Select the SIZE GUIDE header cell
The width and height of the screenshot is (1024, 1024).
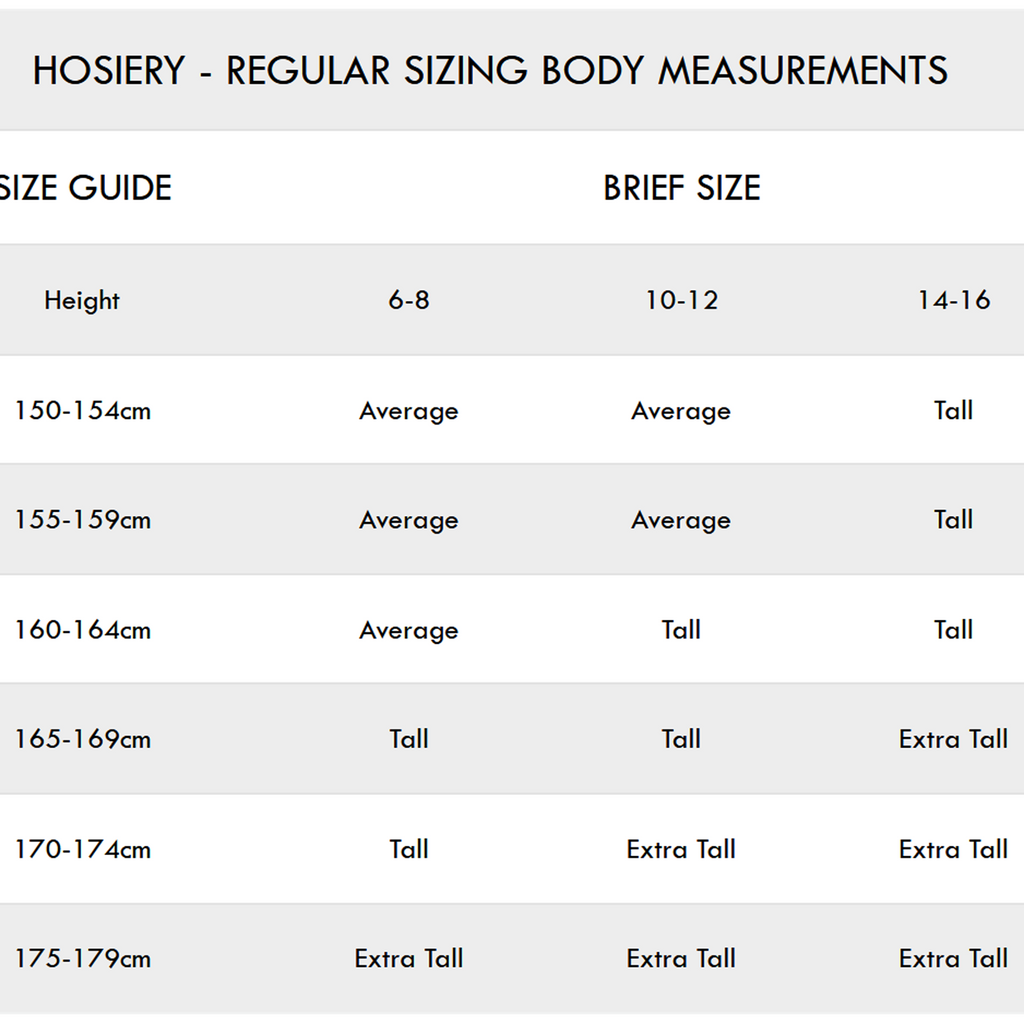click(86, 188)
